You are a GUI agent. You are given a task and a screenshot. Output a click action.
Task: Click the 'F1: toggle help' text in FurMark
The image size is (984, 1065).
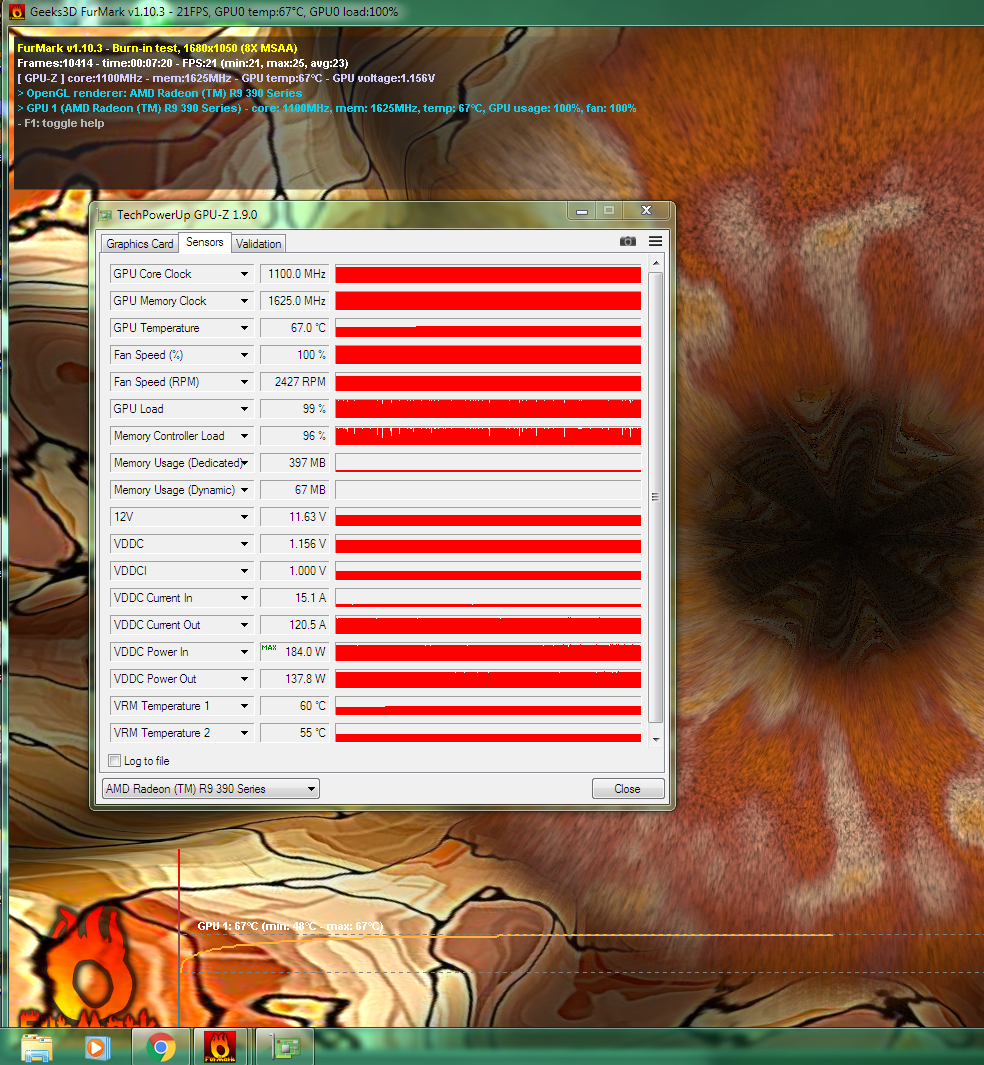point(64,124)
